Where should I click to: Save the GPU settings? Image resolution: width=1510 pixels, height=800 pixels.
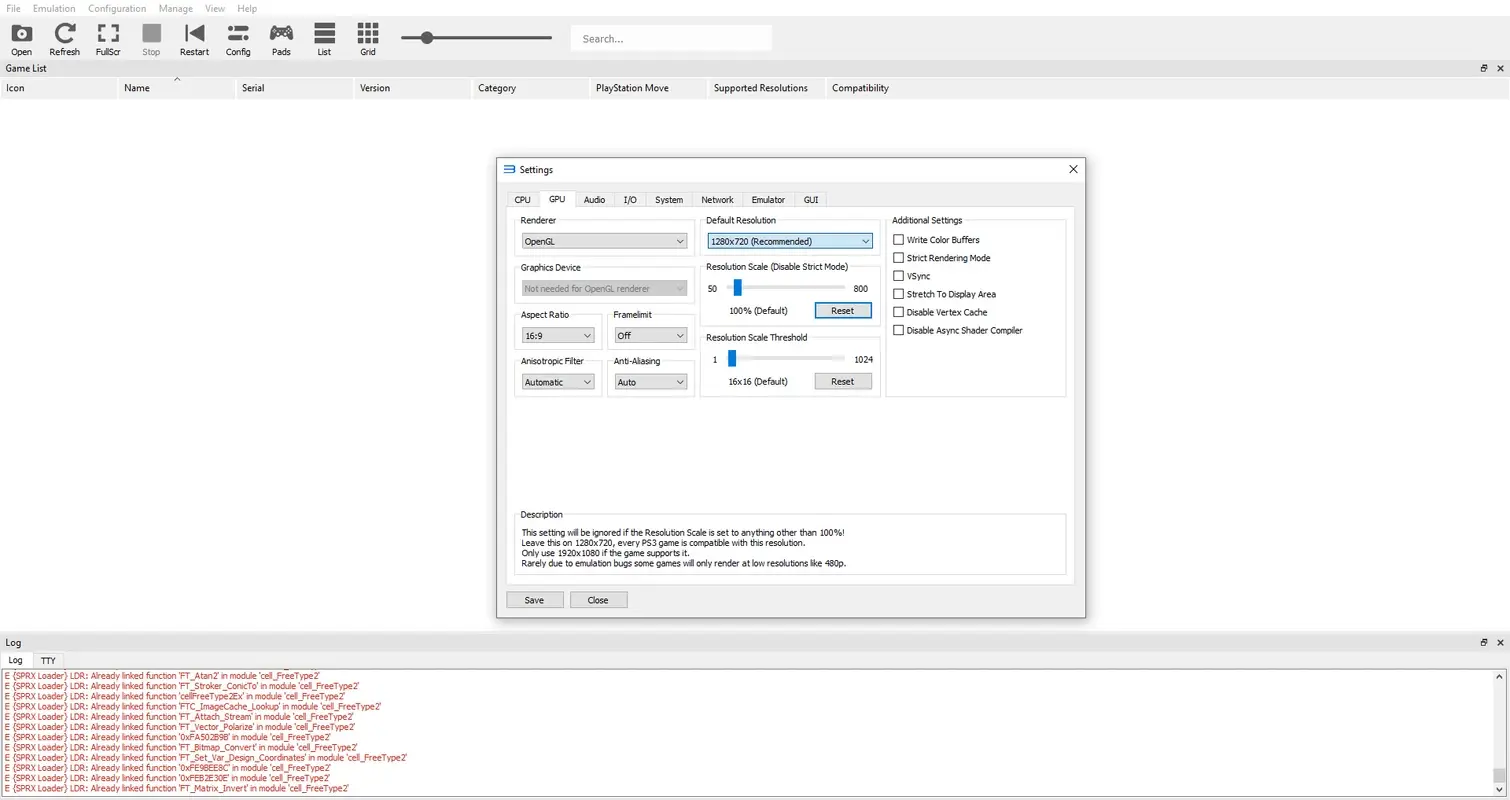(x=534, y=599)
